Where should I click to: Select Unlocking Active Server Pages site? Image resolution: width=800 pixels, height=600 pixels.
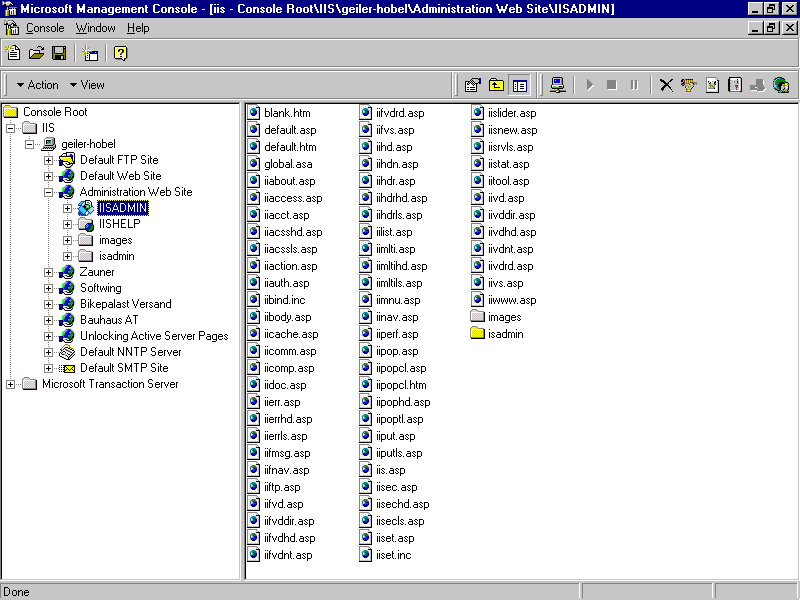point(154,336)
